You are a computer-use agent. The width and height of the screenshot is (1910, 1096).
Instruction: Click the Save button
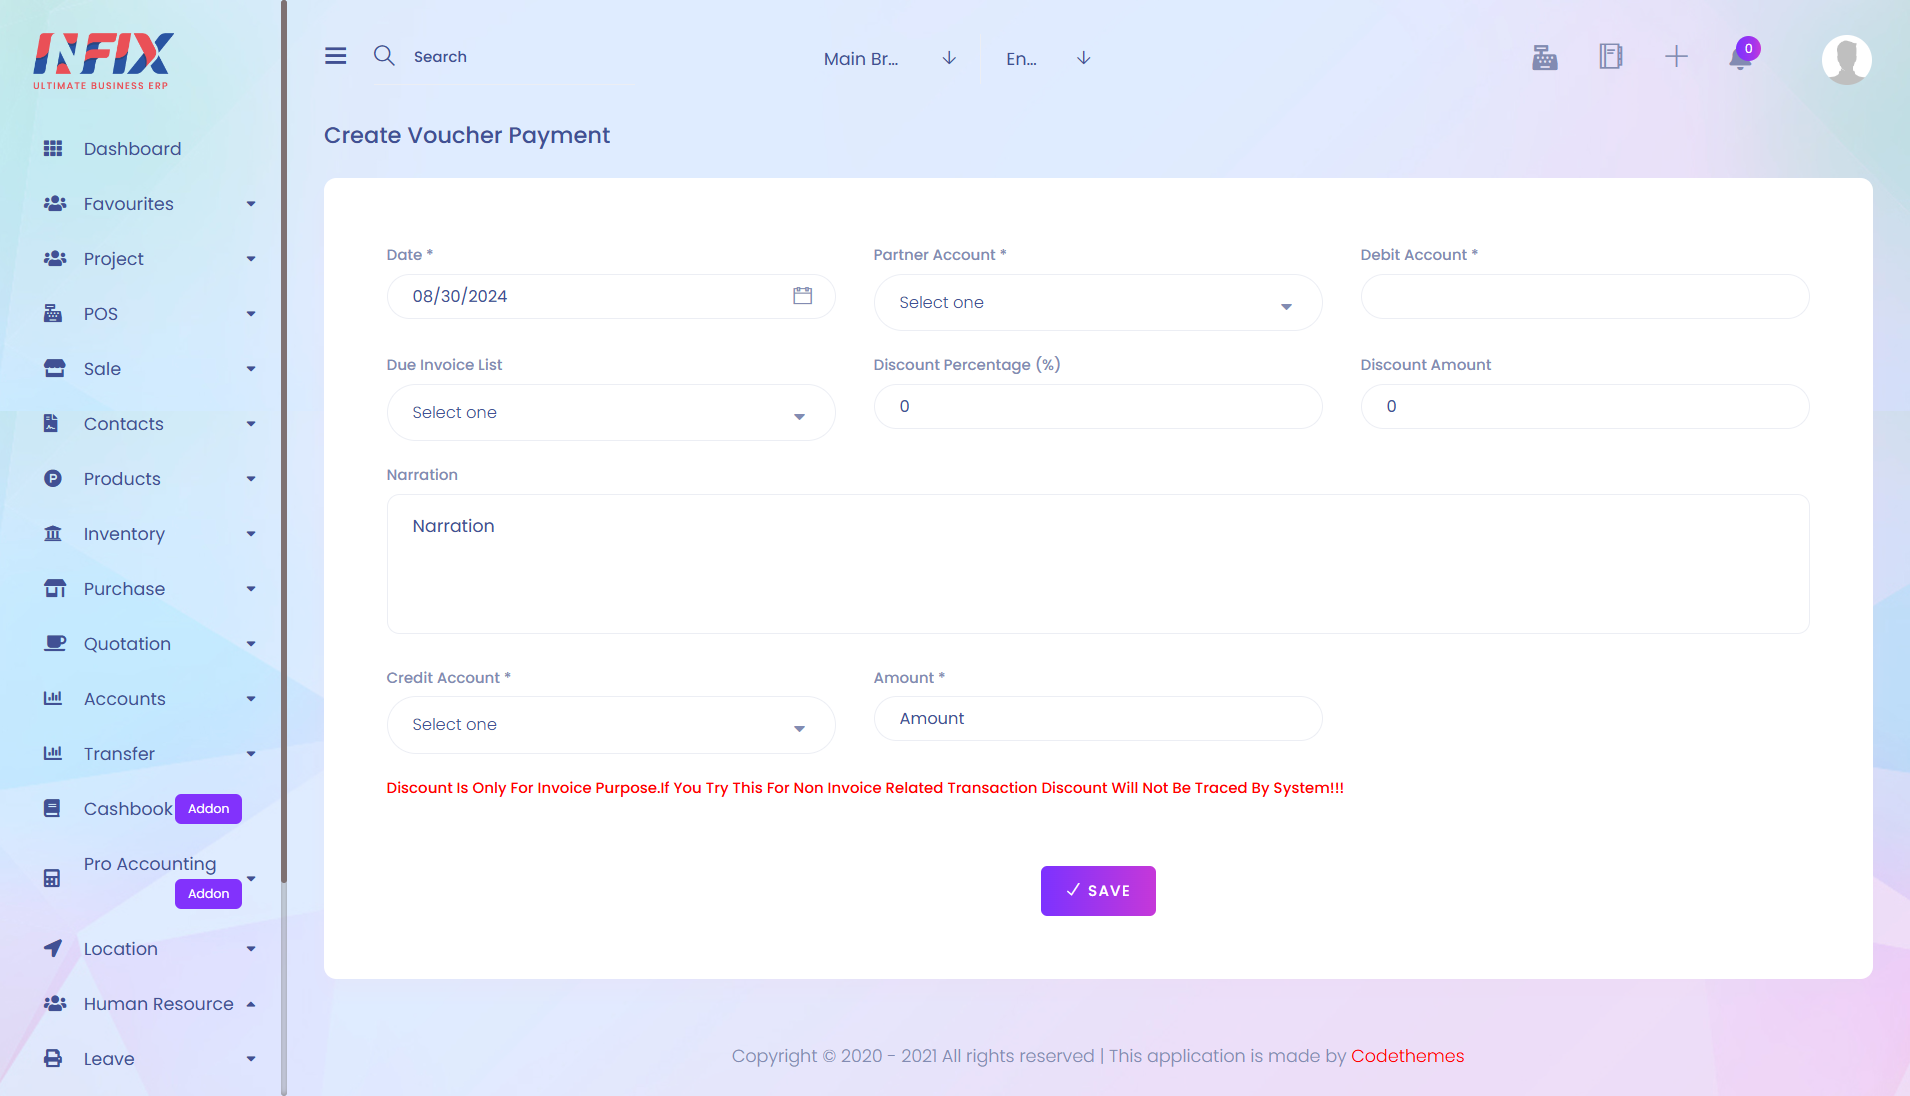pos(1098,891)
